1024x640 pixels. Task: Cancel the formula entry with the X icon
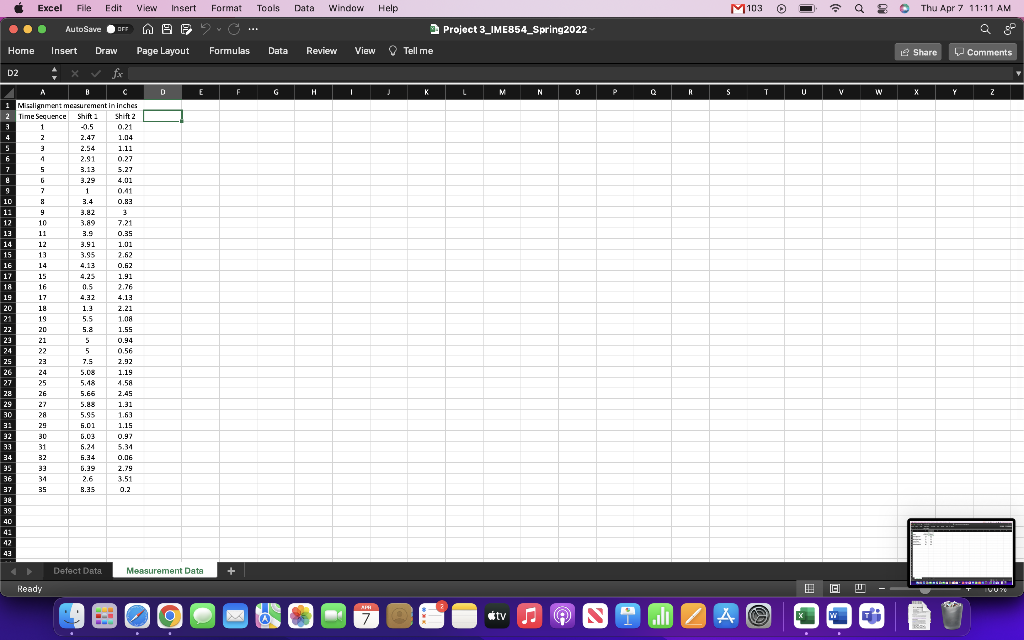[75, 73]
